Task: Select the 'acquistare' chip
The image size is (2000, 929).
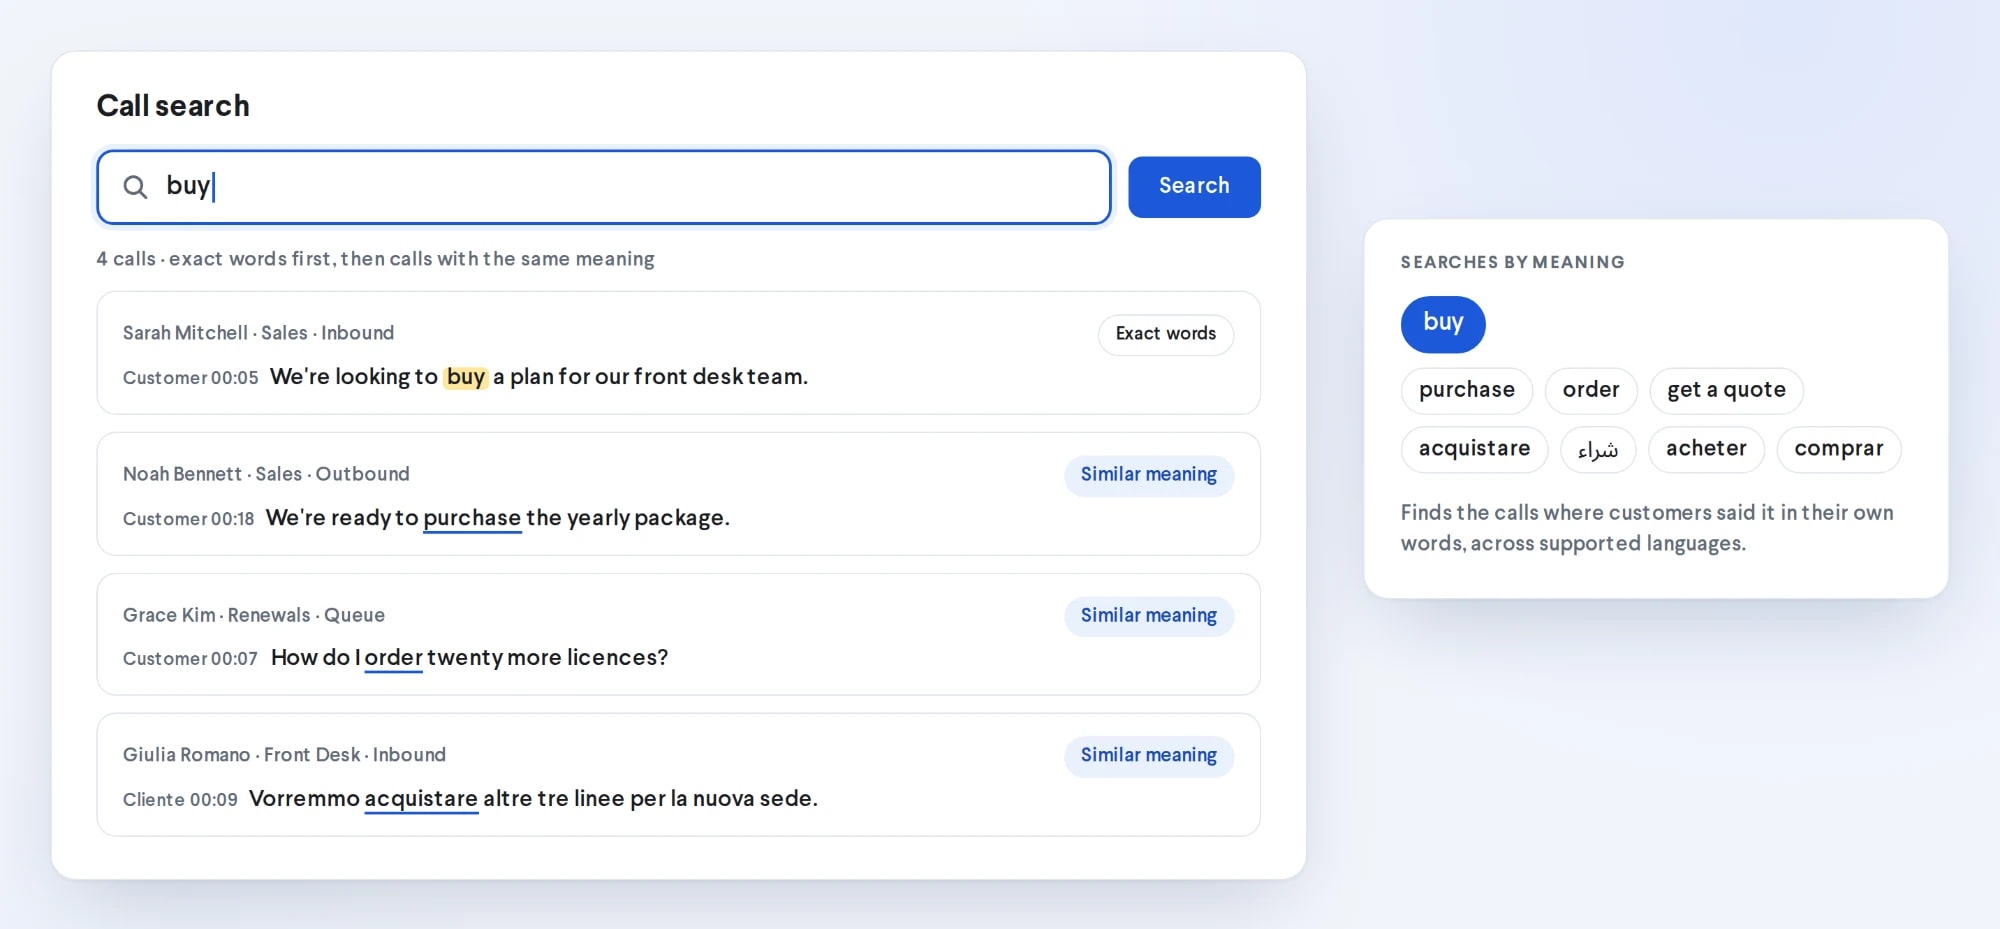Action: point(1474,449)
